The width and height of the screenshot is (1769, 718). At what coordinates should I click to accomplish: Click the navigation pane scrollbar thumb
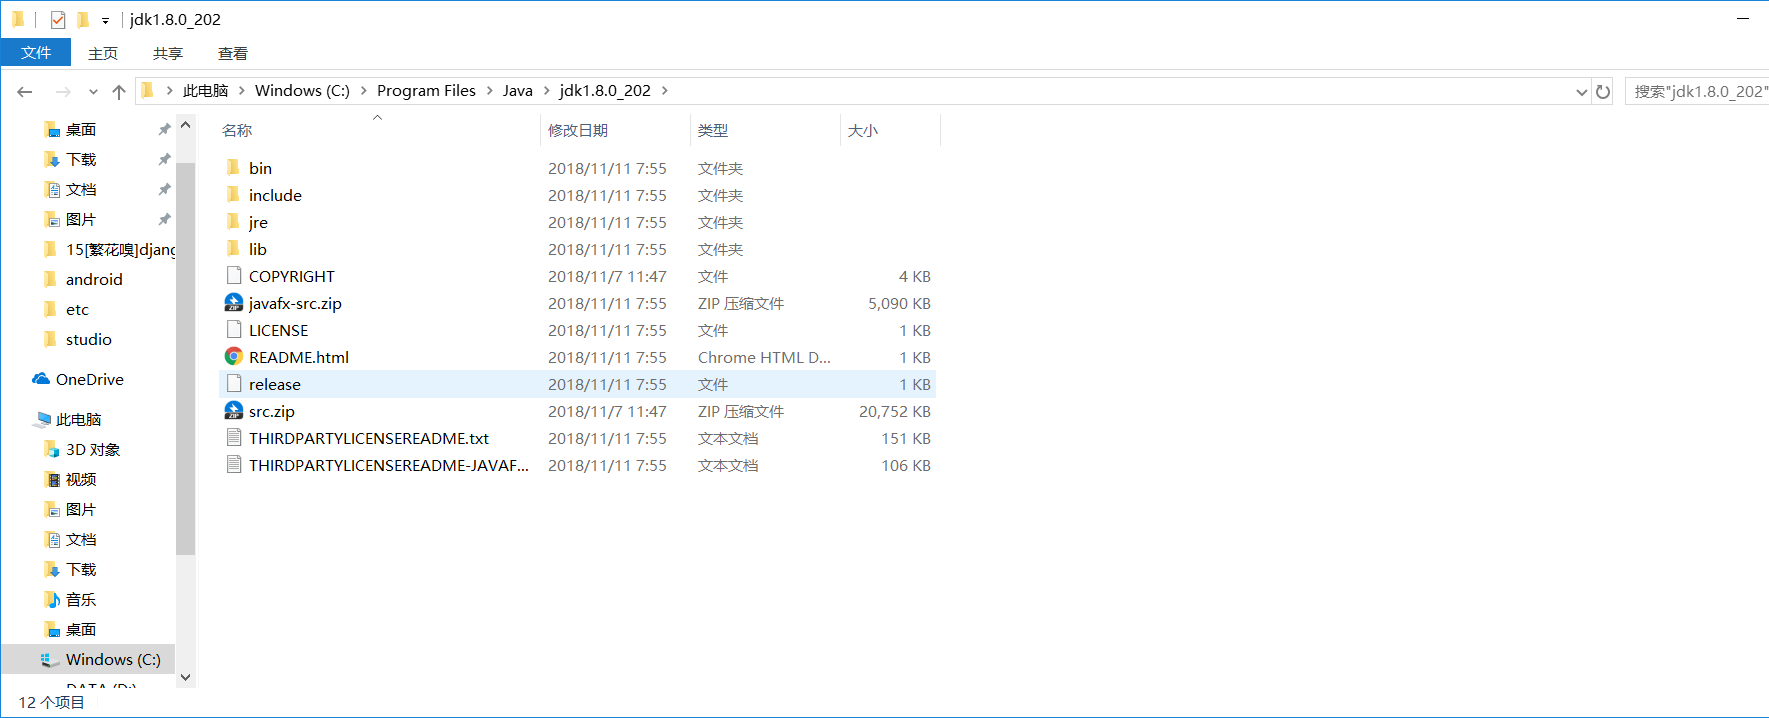coord(185,357)
